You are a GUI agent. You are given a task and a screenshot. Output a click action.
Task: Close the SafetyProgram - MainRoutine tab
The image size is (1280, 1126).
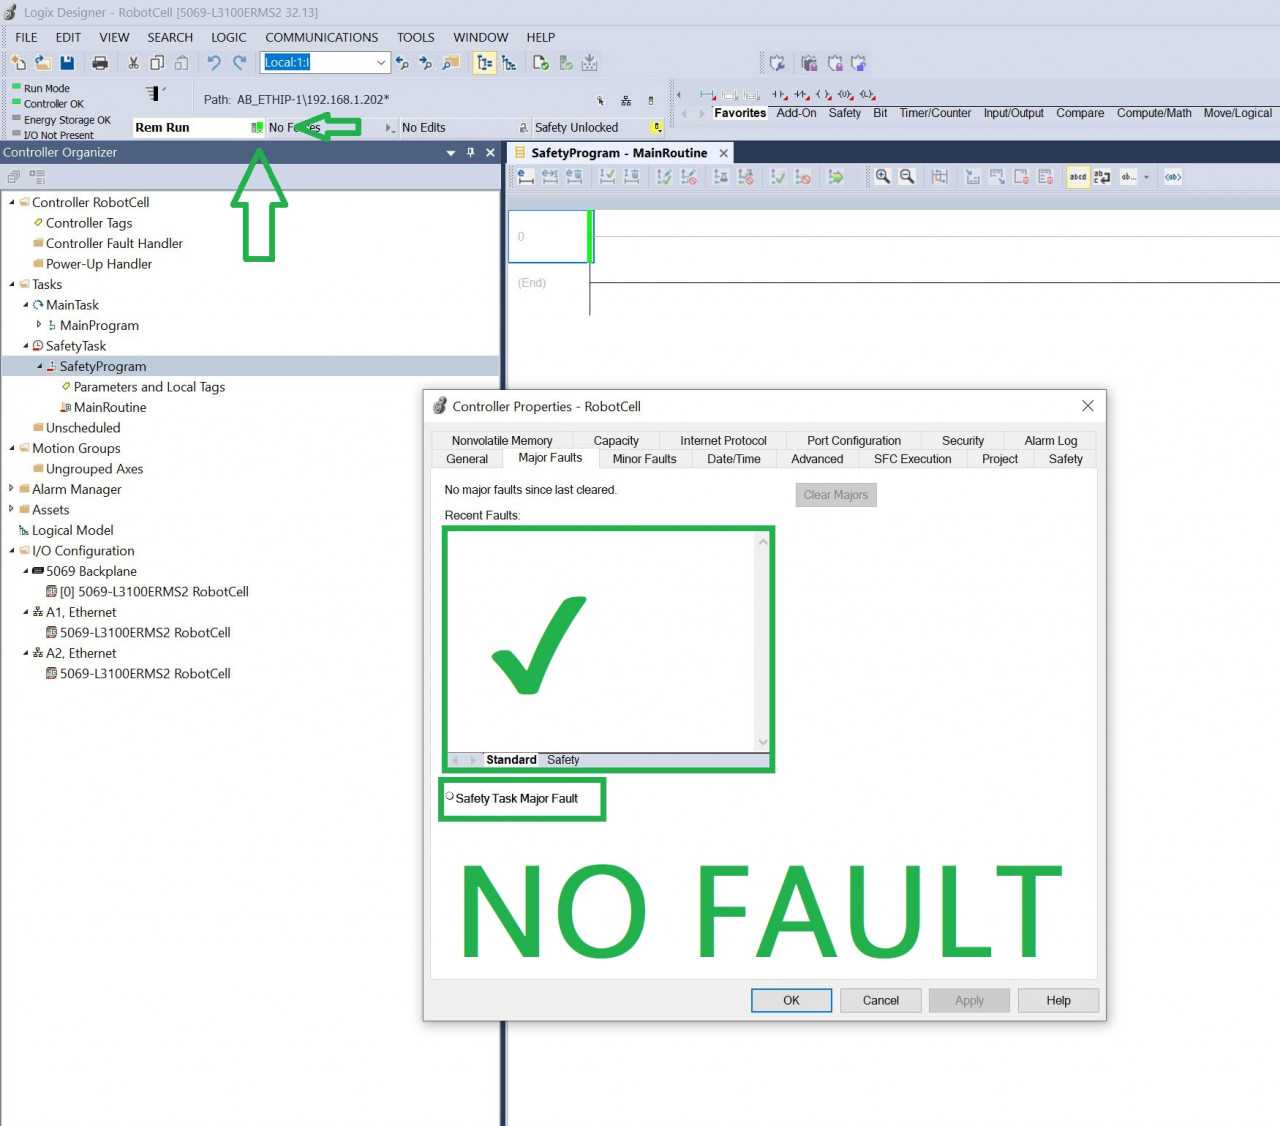pyautogui.click(x=724, y=153)
